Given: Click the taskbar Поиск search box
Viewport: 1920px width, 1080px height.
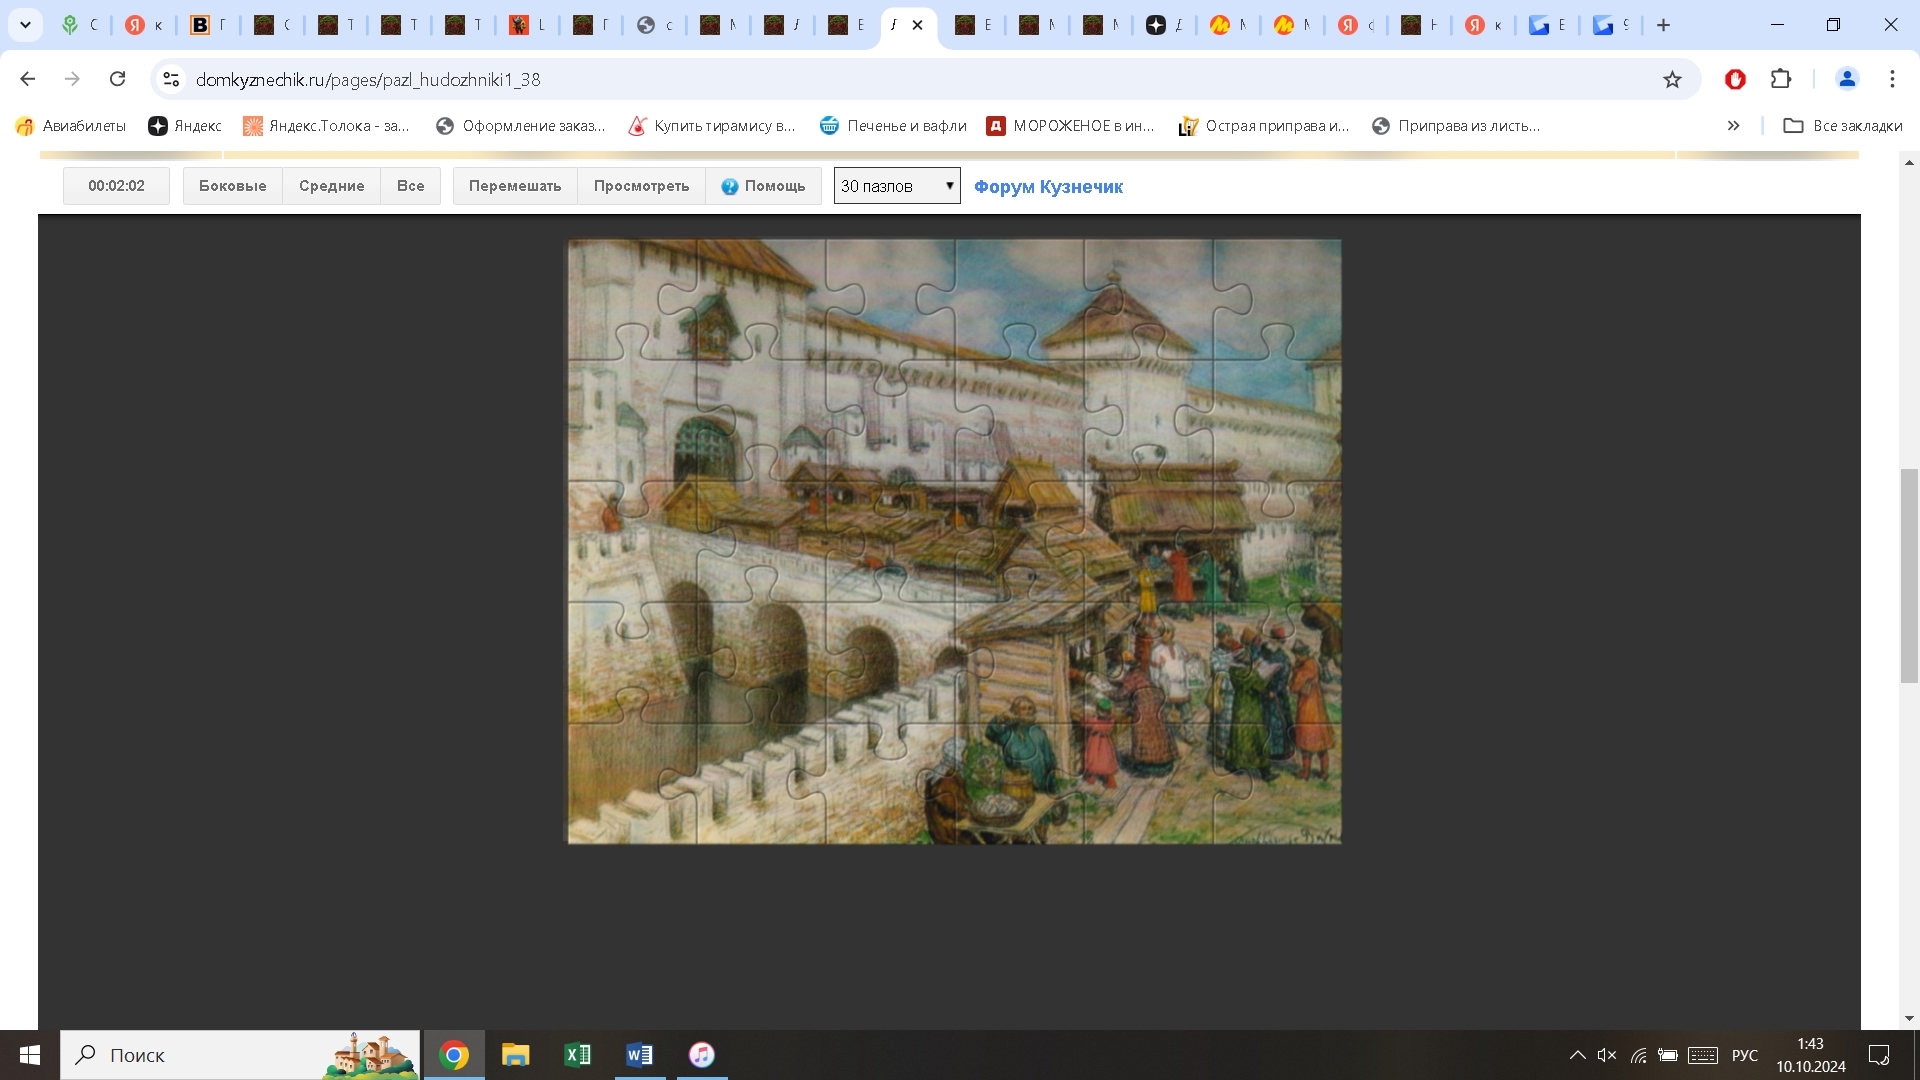Looking at the screenshot, I should click(x=240, y=1055).
